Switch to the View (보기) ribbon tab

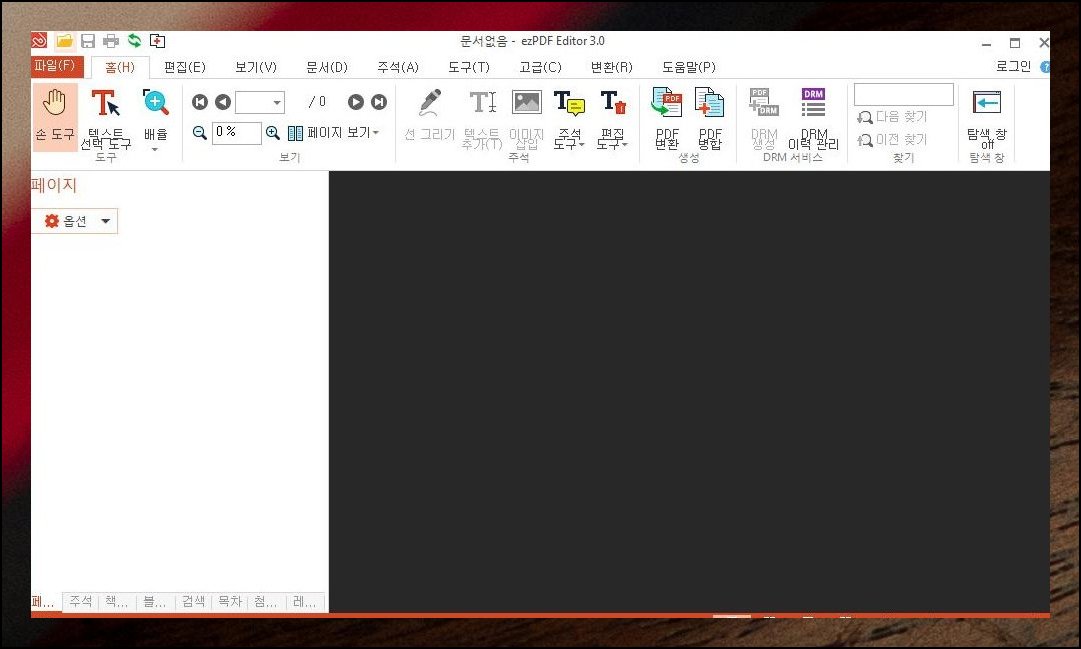coord(256,67)
